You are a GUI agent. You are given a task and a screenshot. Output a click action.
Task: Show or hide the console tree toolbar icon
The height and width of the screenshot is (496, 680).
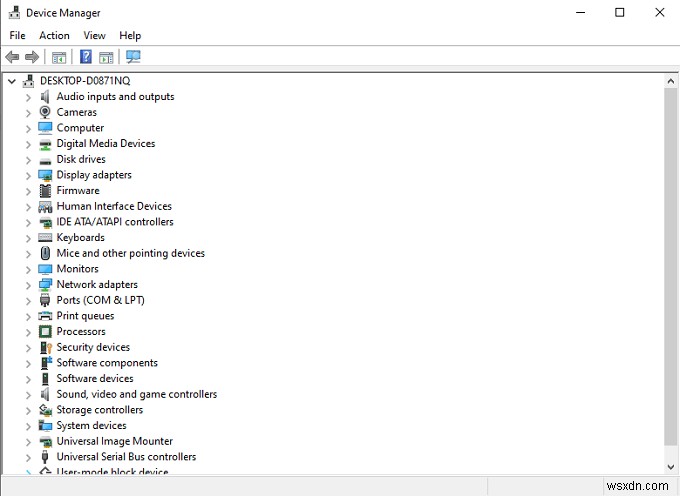click(59, 57)
